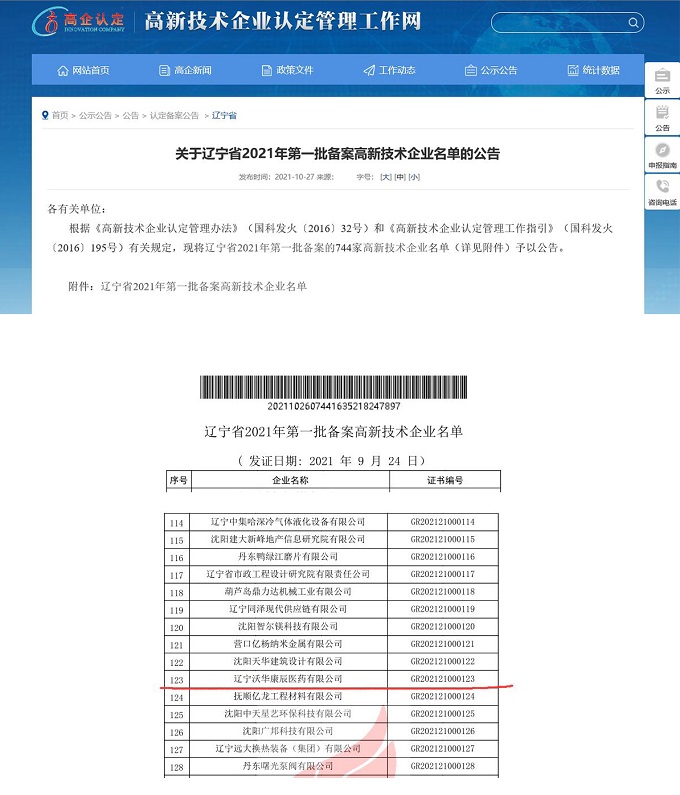Open the 高企新闻 menu item
The height and width of the screenshot is (795, 680).
click(x=185, y=70)
